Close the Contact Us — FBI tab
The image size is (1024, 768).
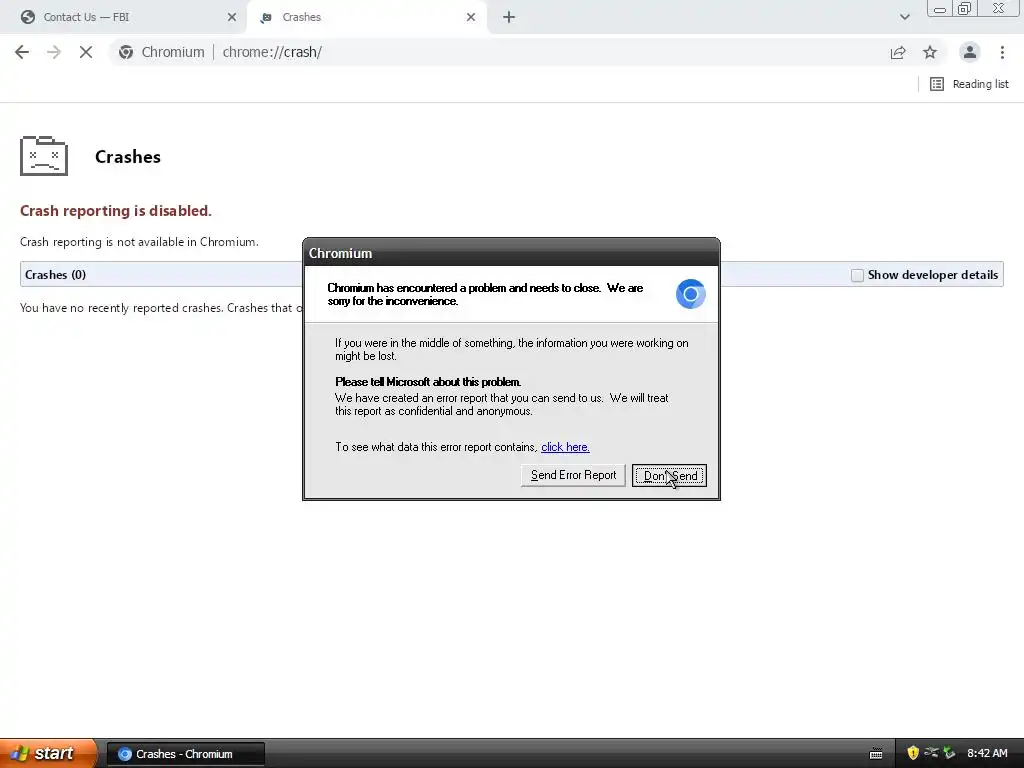coord(232,17)
